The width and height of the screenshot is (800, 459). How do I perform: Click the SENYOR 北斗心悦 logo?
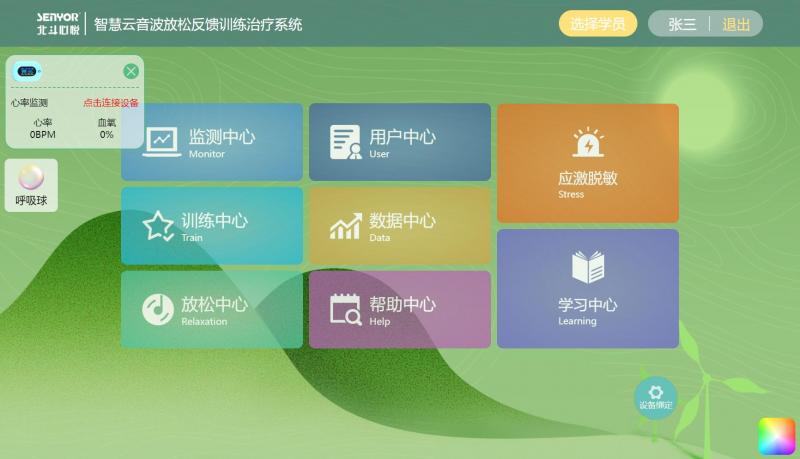tap(58, 23)
